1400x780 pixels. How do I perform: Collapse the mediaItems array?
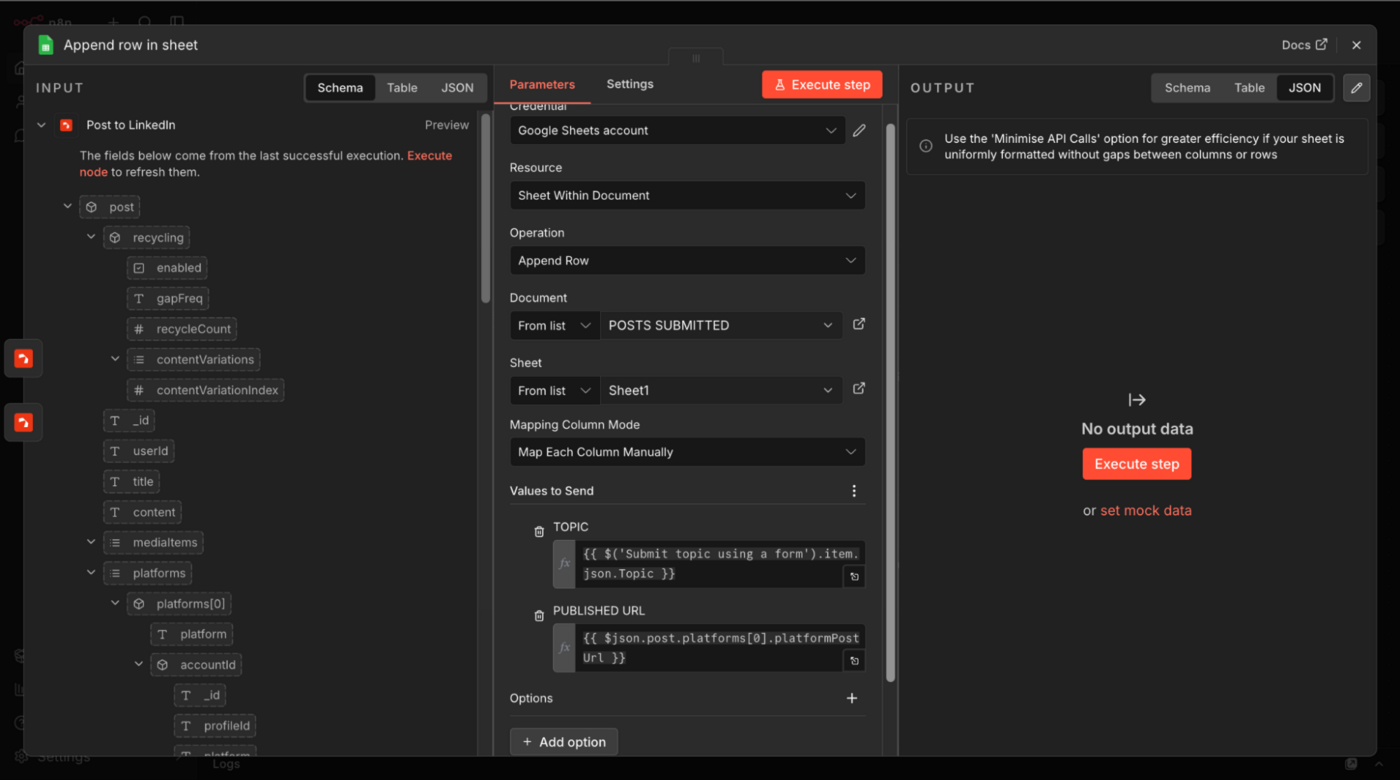[x=91, y=542]
